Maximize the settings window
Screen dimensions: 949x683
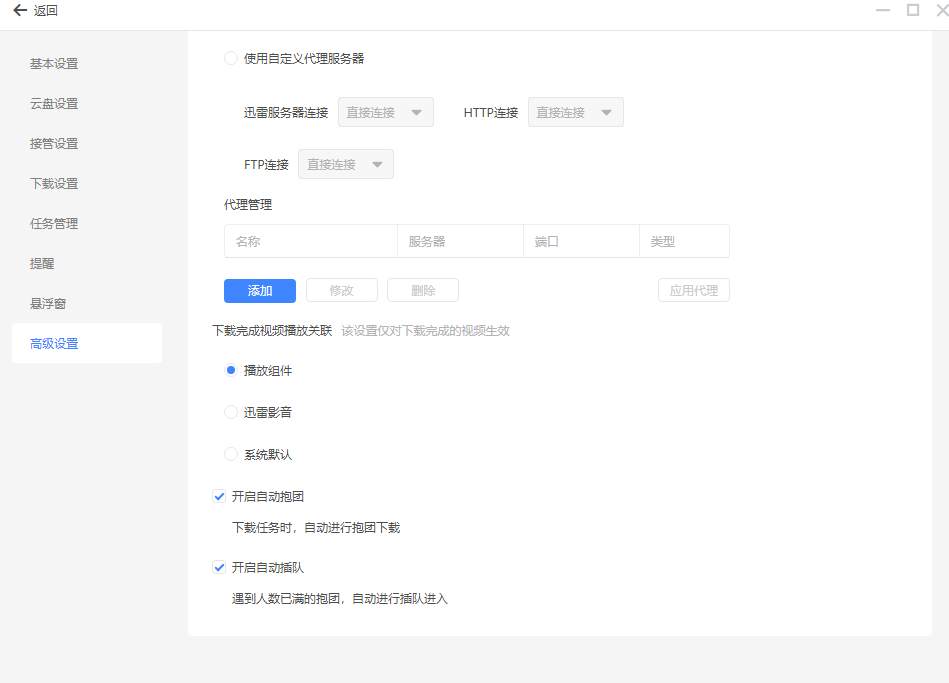point(913,10)
